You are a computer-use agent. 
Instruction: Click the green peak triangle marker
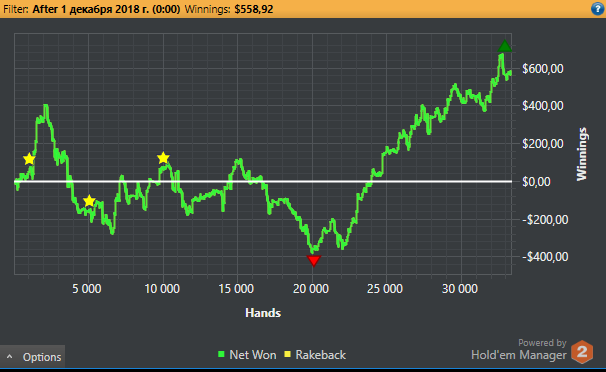tap(504, 46)
